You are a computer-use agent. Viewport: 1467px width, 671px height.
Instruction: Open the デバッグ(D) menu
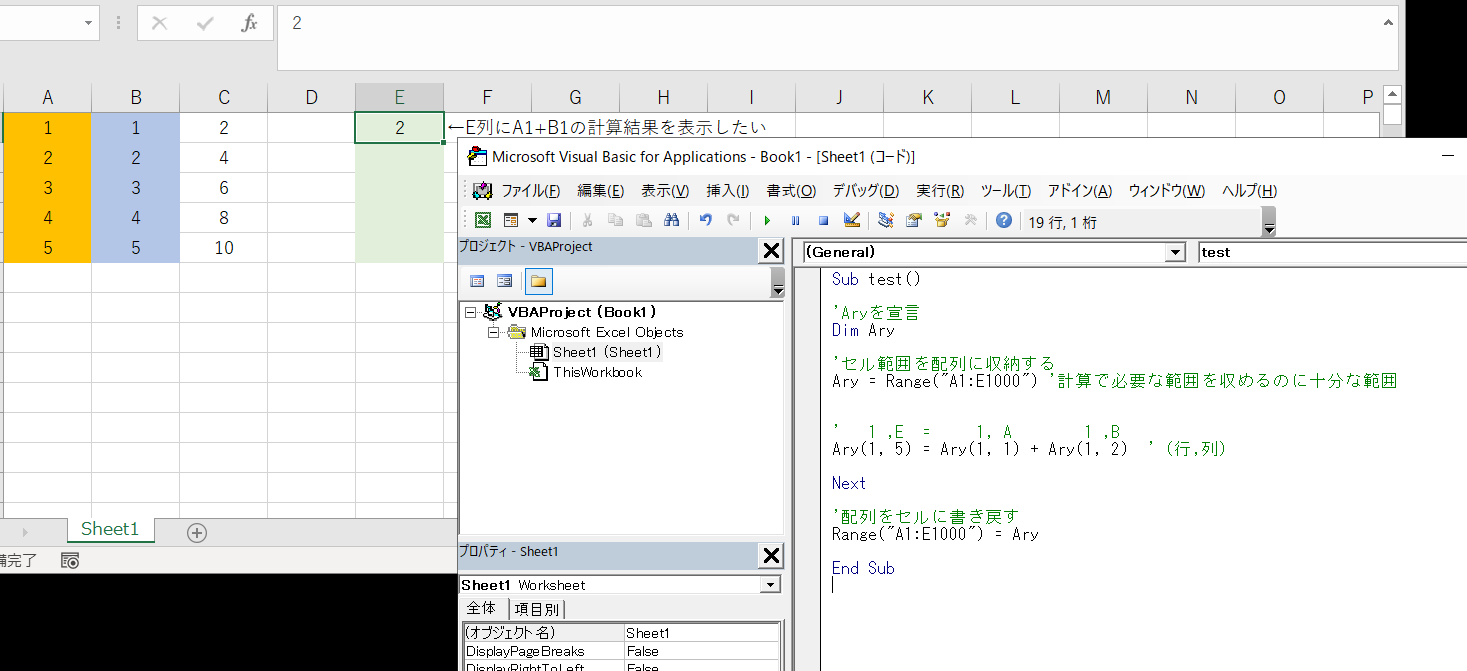point(865,191)
